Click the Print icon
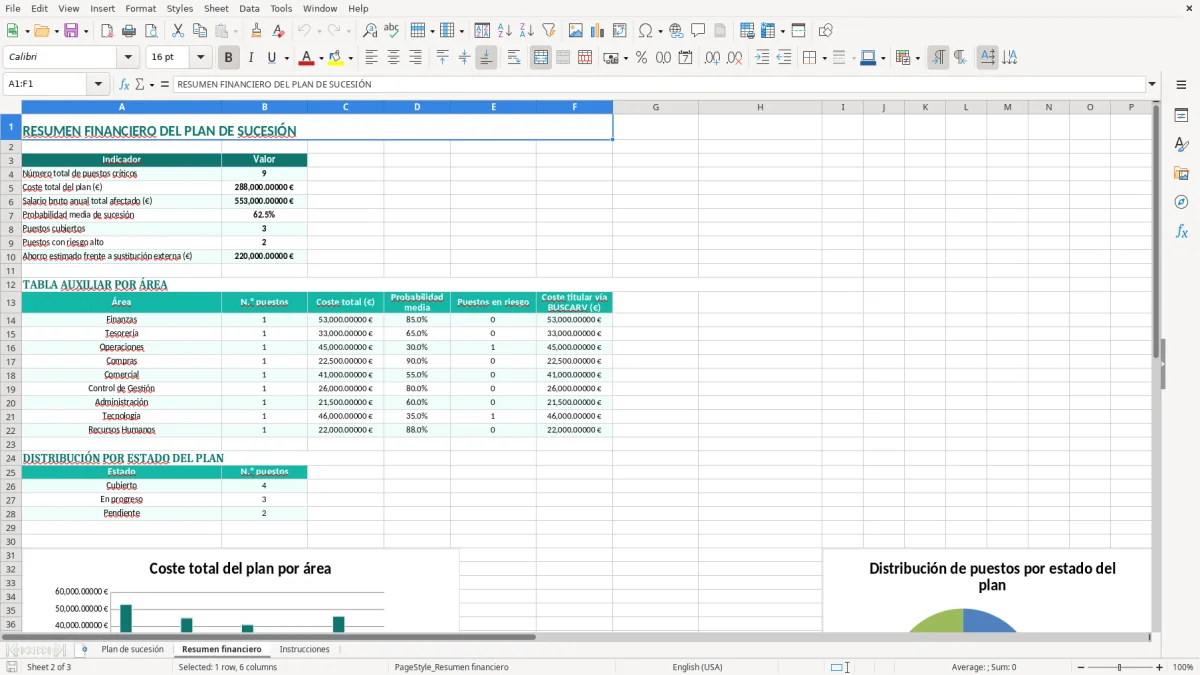Image resolution: width=1200 pixels, height=675 pixels. point(129,31)
